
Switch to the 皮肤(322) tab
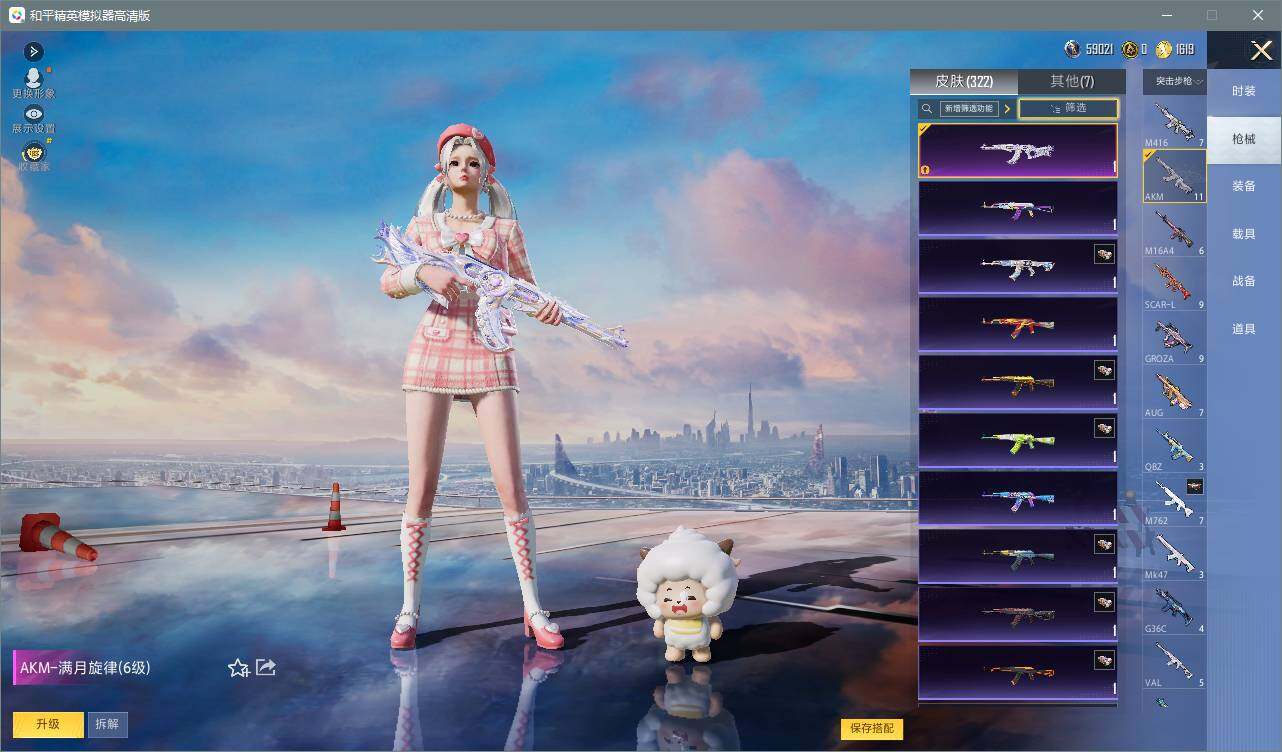(x=964, y=81)
